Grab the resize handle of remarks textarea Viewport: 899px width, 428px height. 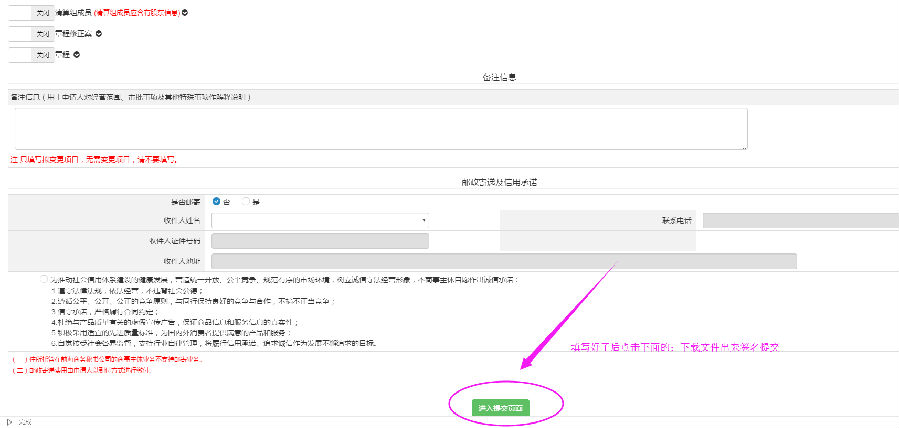[744, 148]
